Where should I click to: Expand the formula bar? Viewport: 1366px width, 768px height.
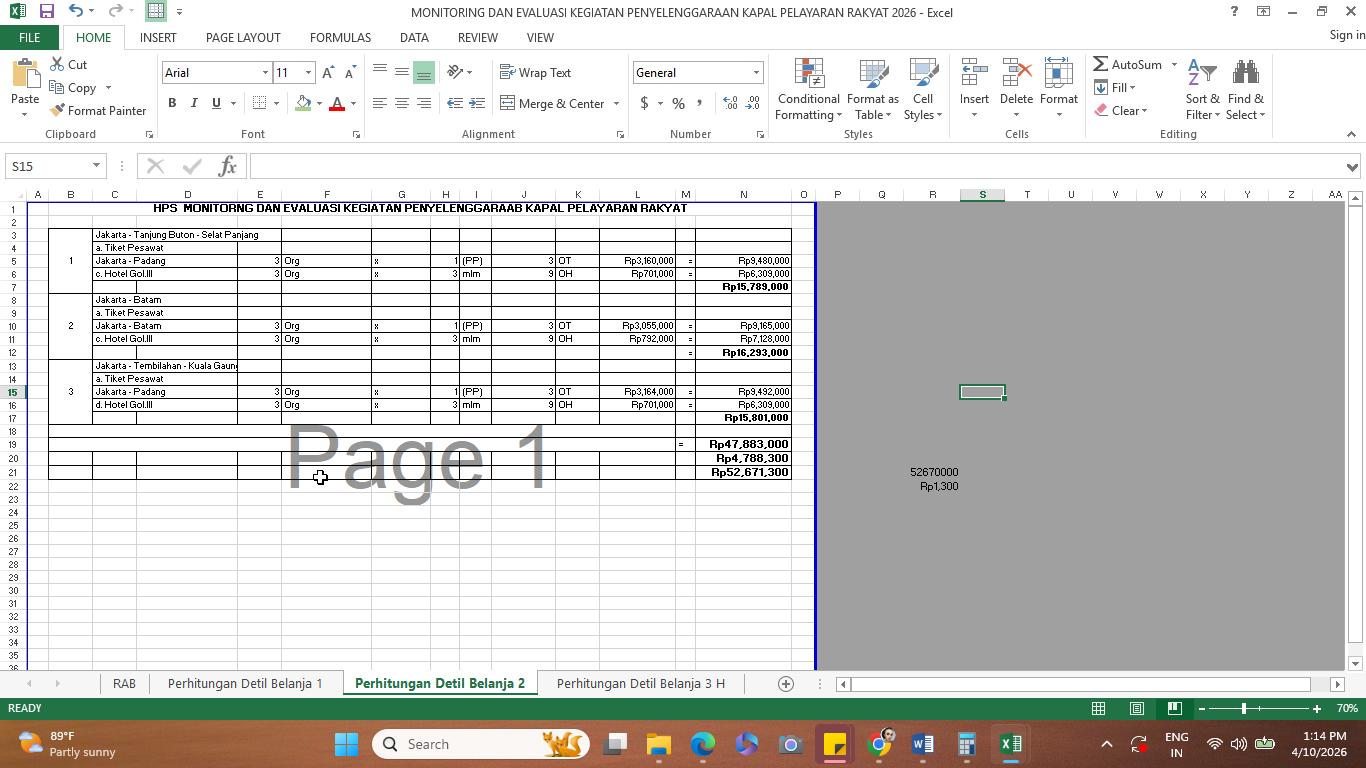click(x=1352, y=167)
